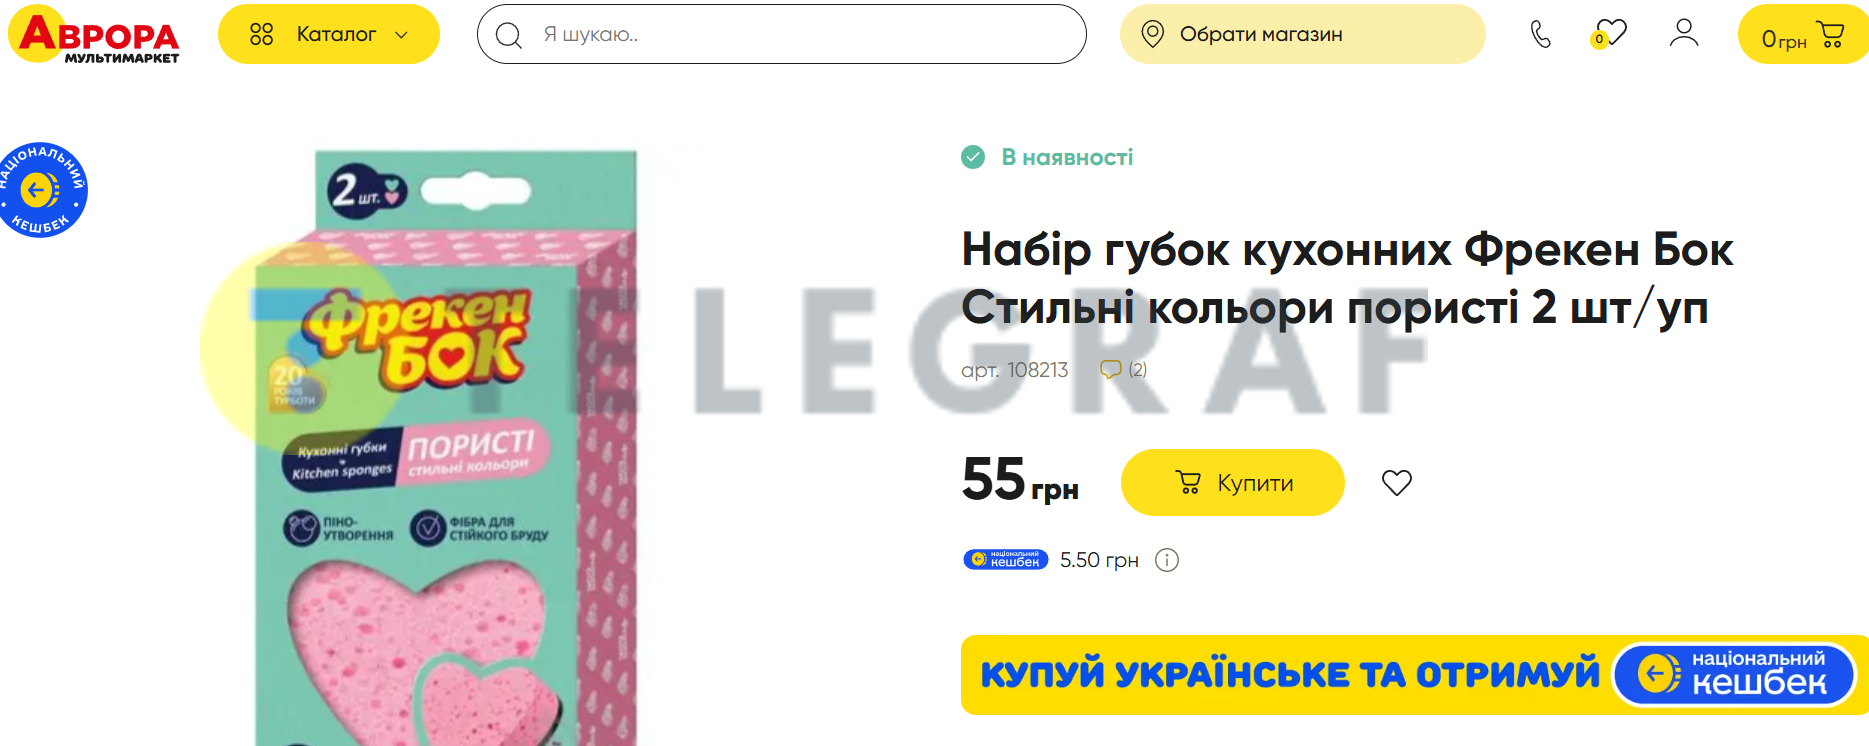
Task: Click the Купити buy button
Action: (x=1232, y=483)
